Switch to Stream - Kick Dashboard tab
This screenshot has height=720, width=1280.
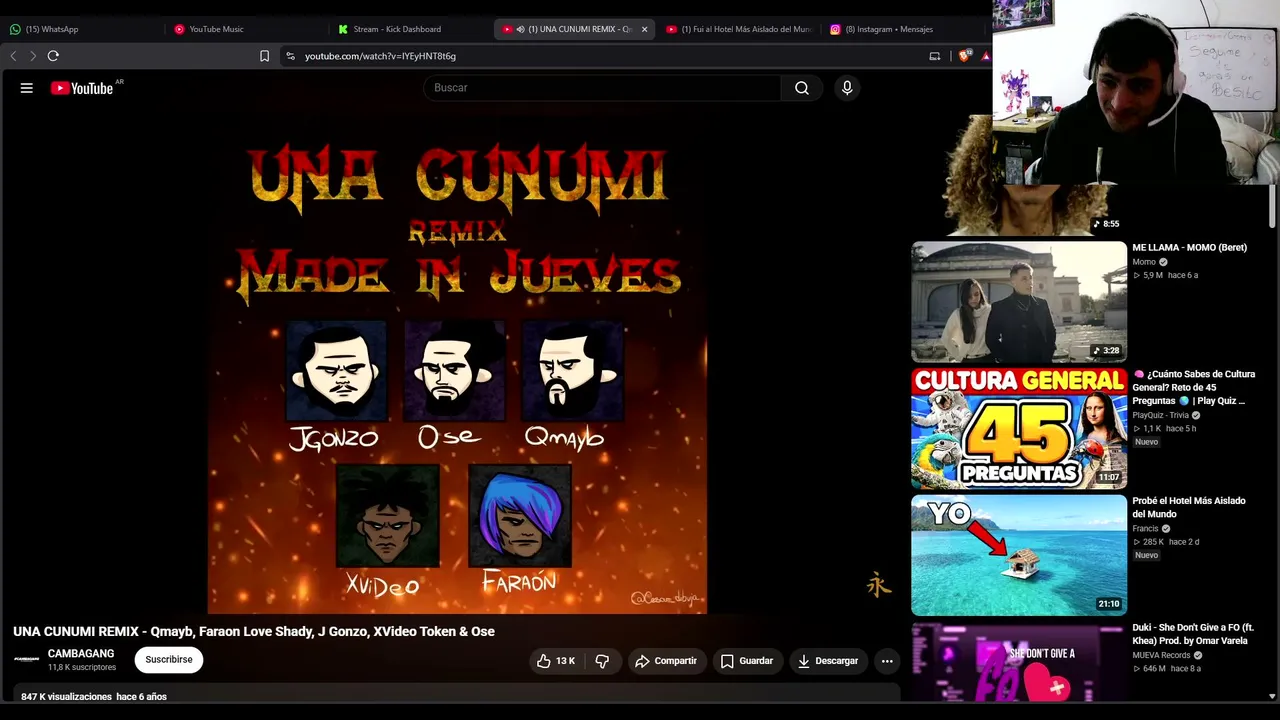[410, 29]
